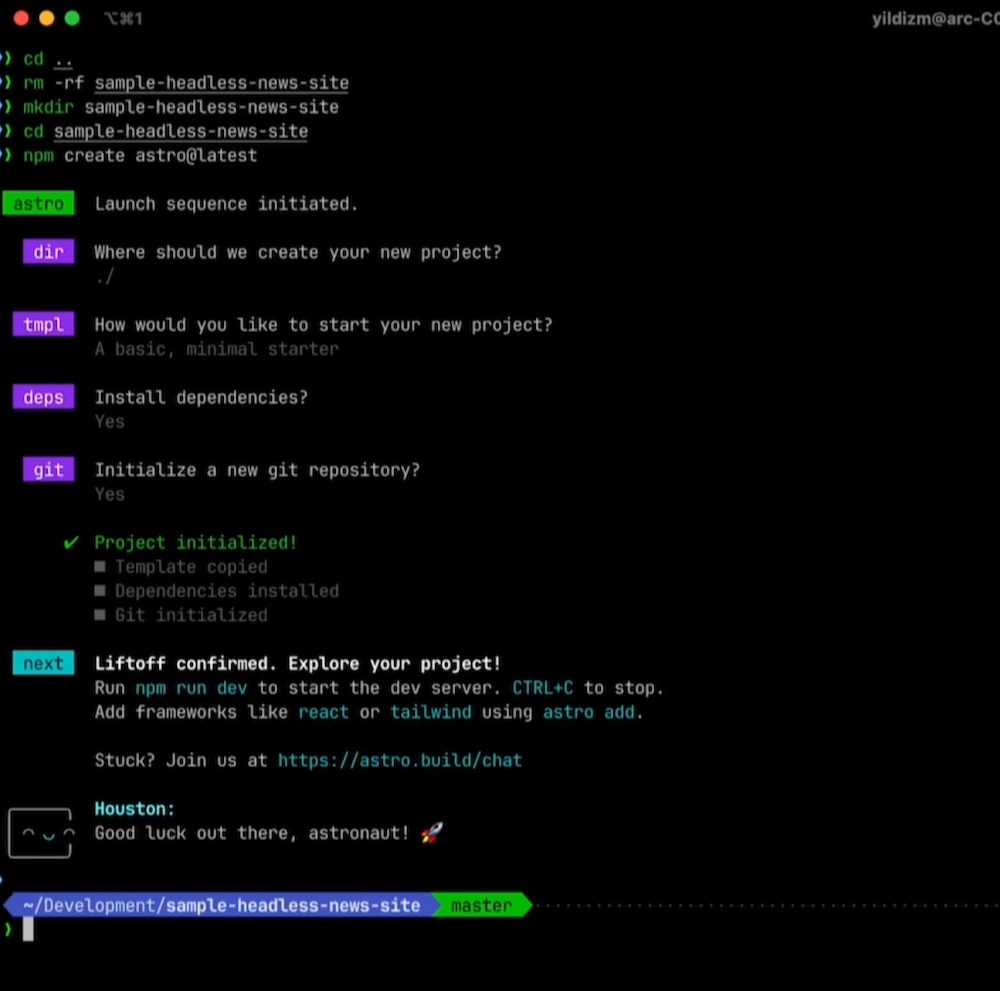
Task: Click the green checkmark beside Project initialized
Action: coord(71,542)
